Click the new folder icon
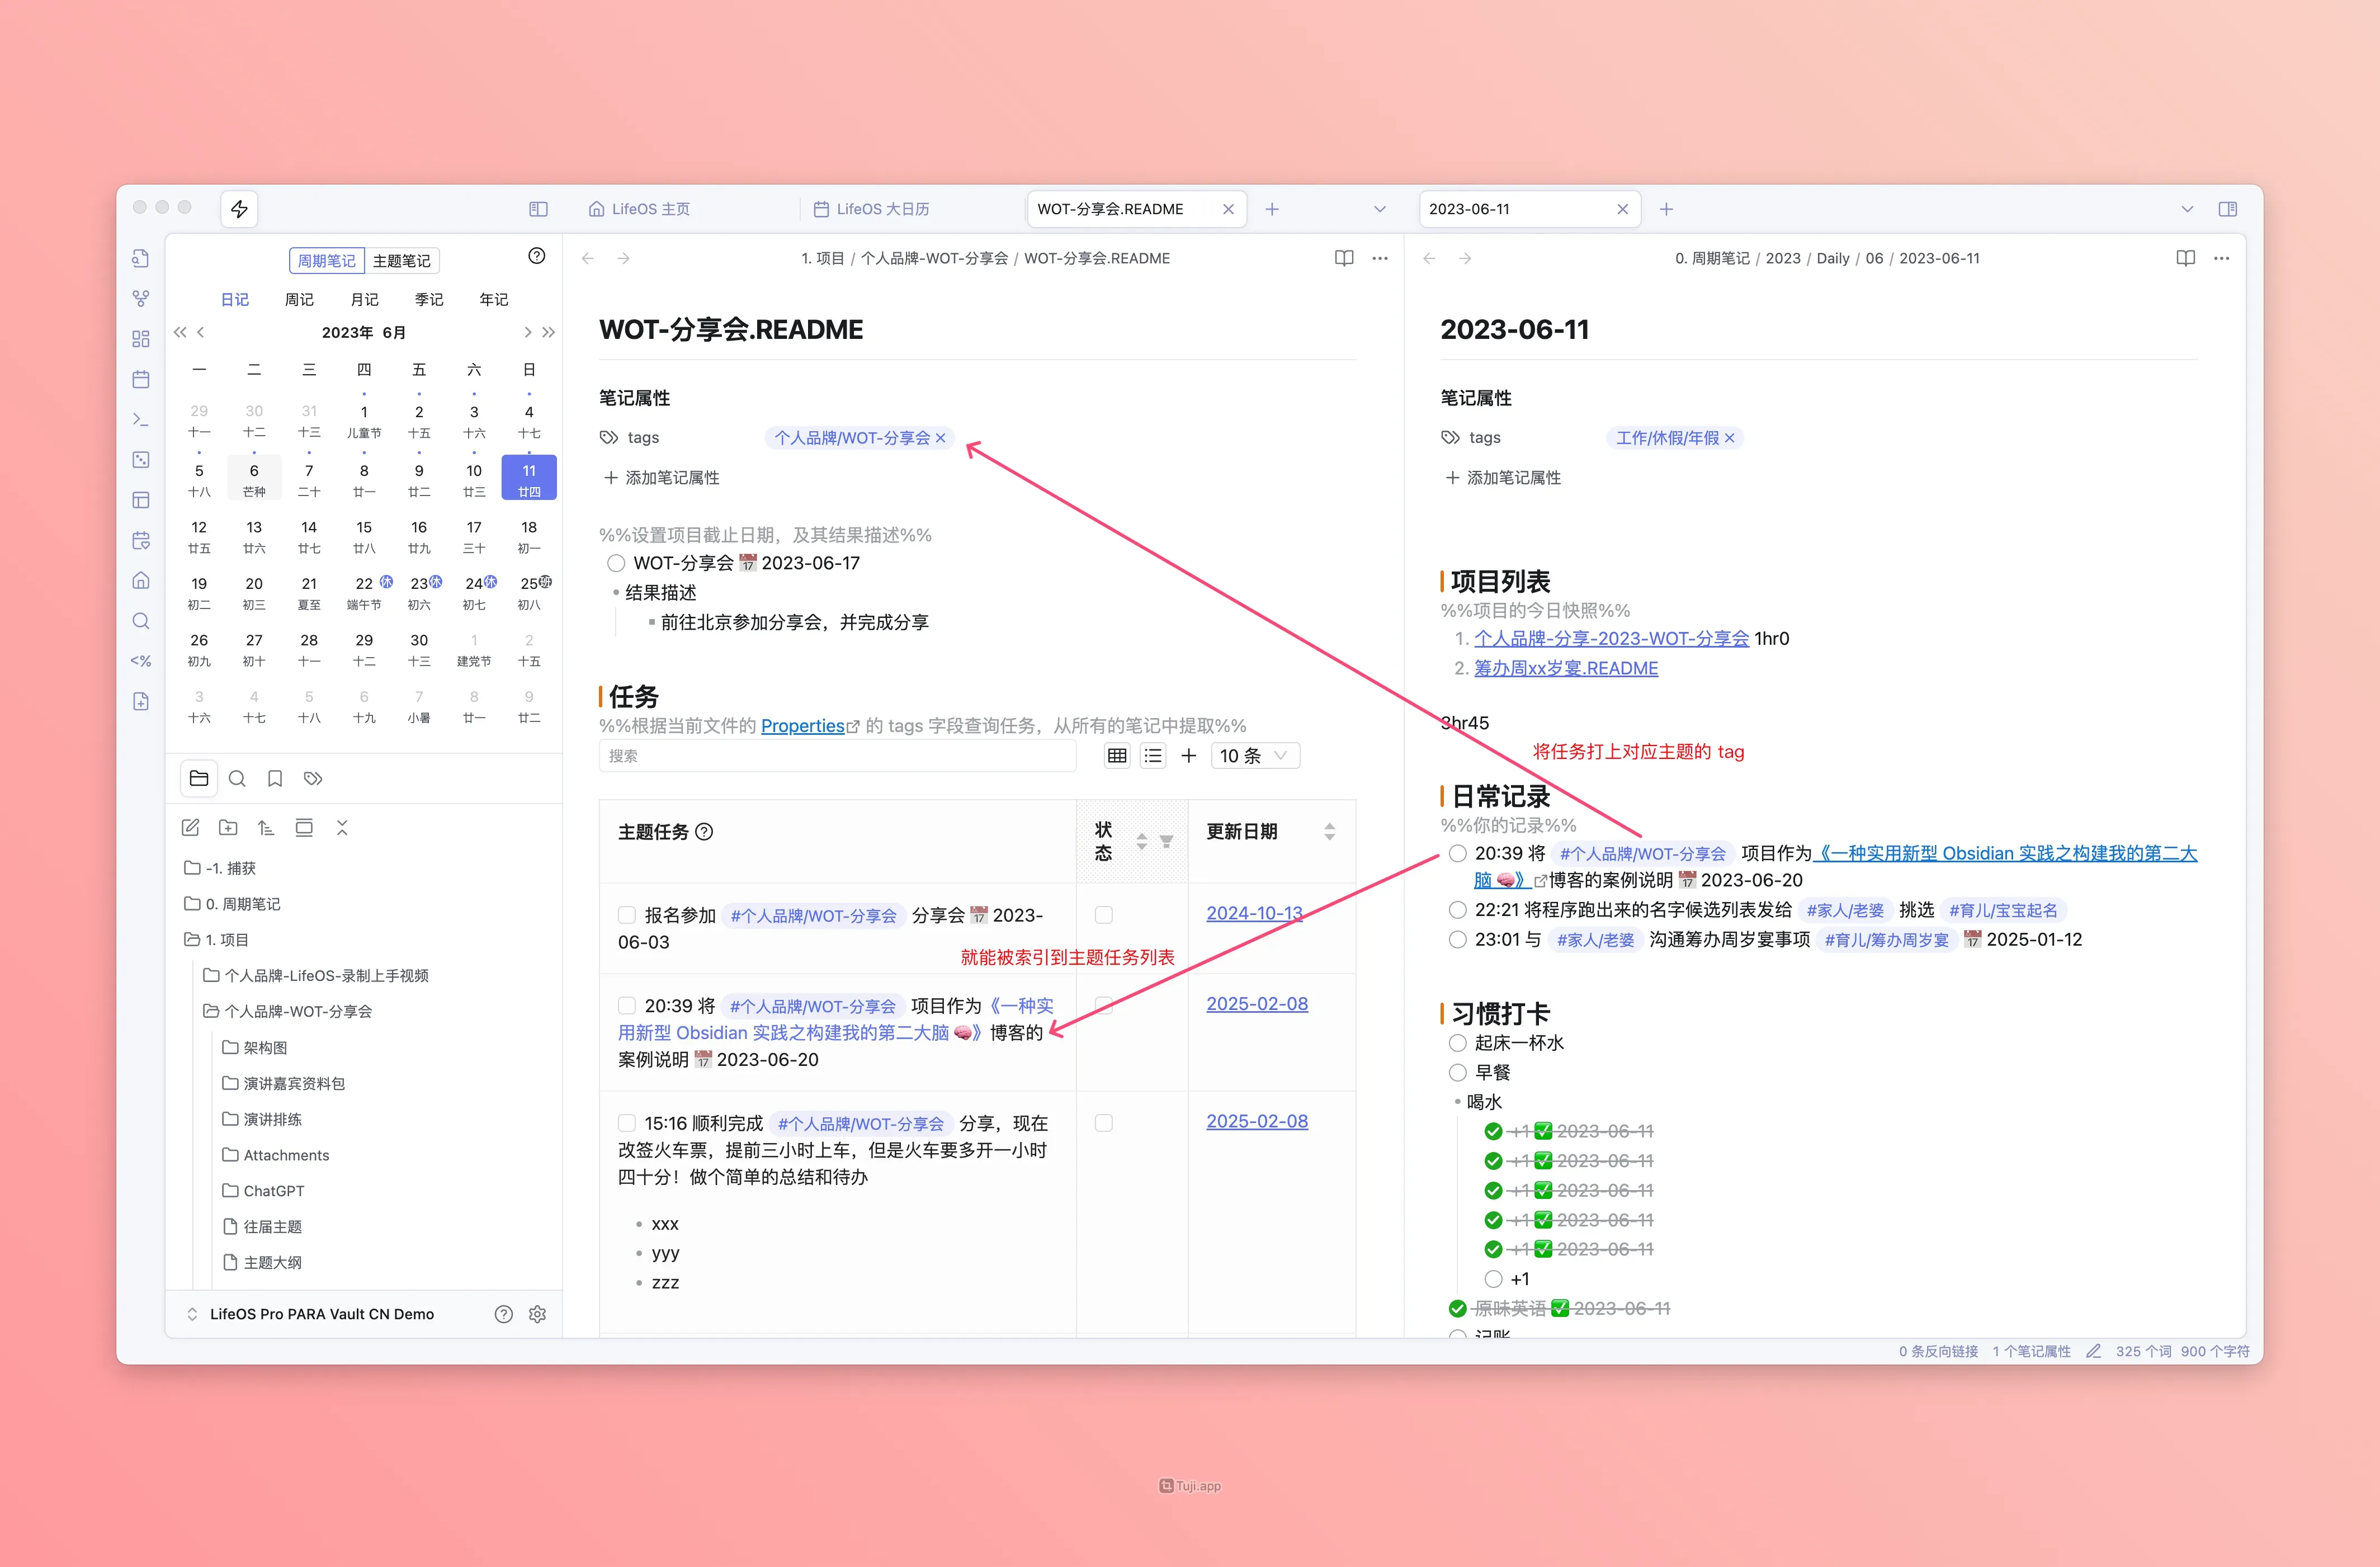This screenshot has height=1567, width=2380. coord(228,828)
